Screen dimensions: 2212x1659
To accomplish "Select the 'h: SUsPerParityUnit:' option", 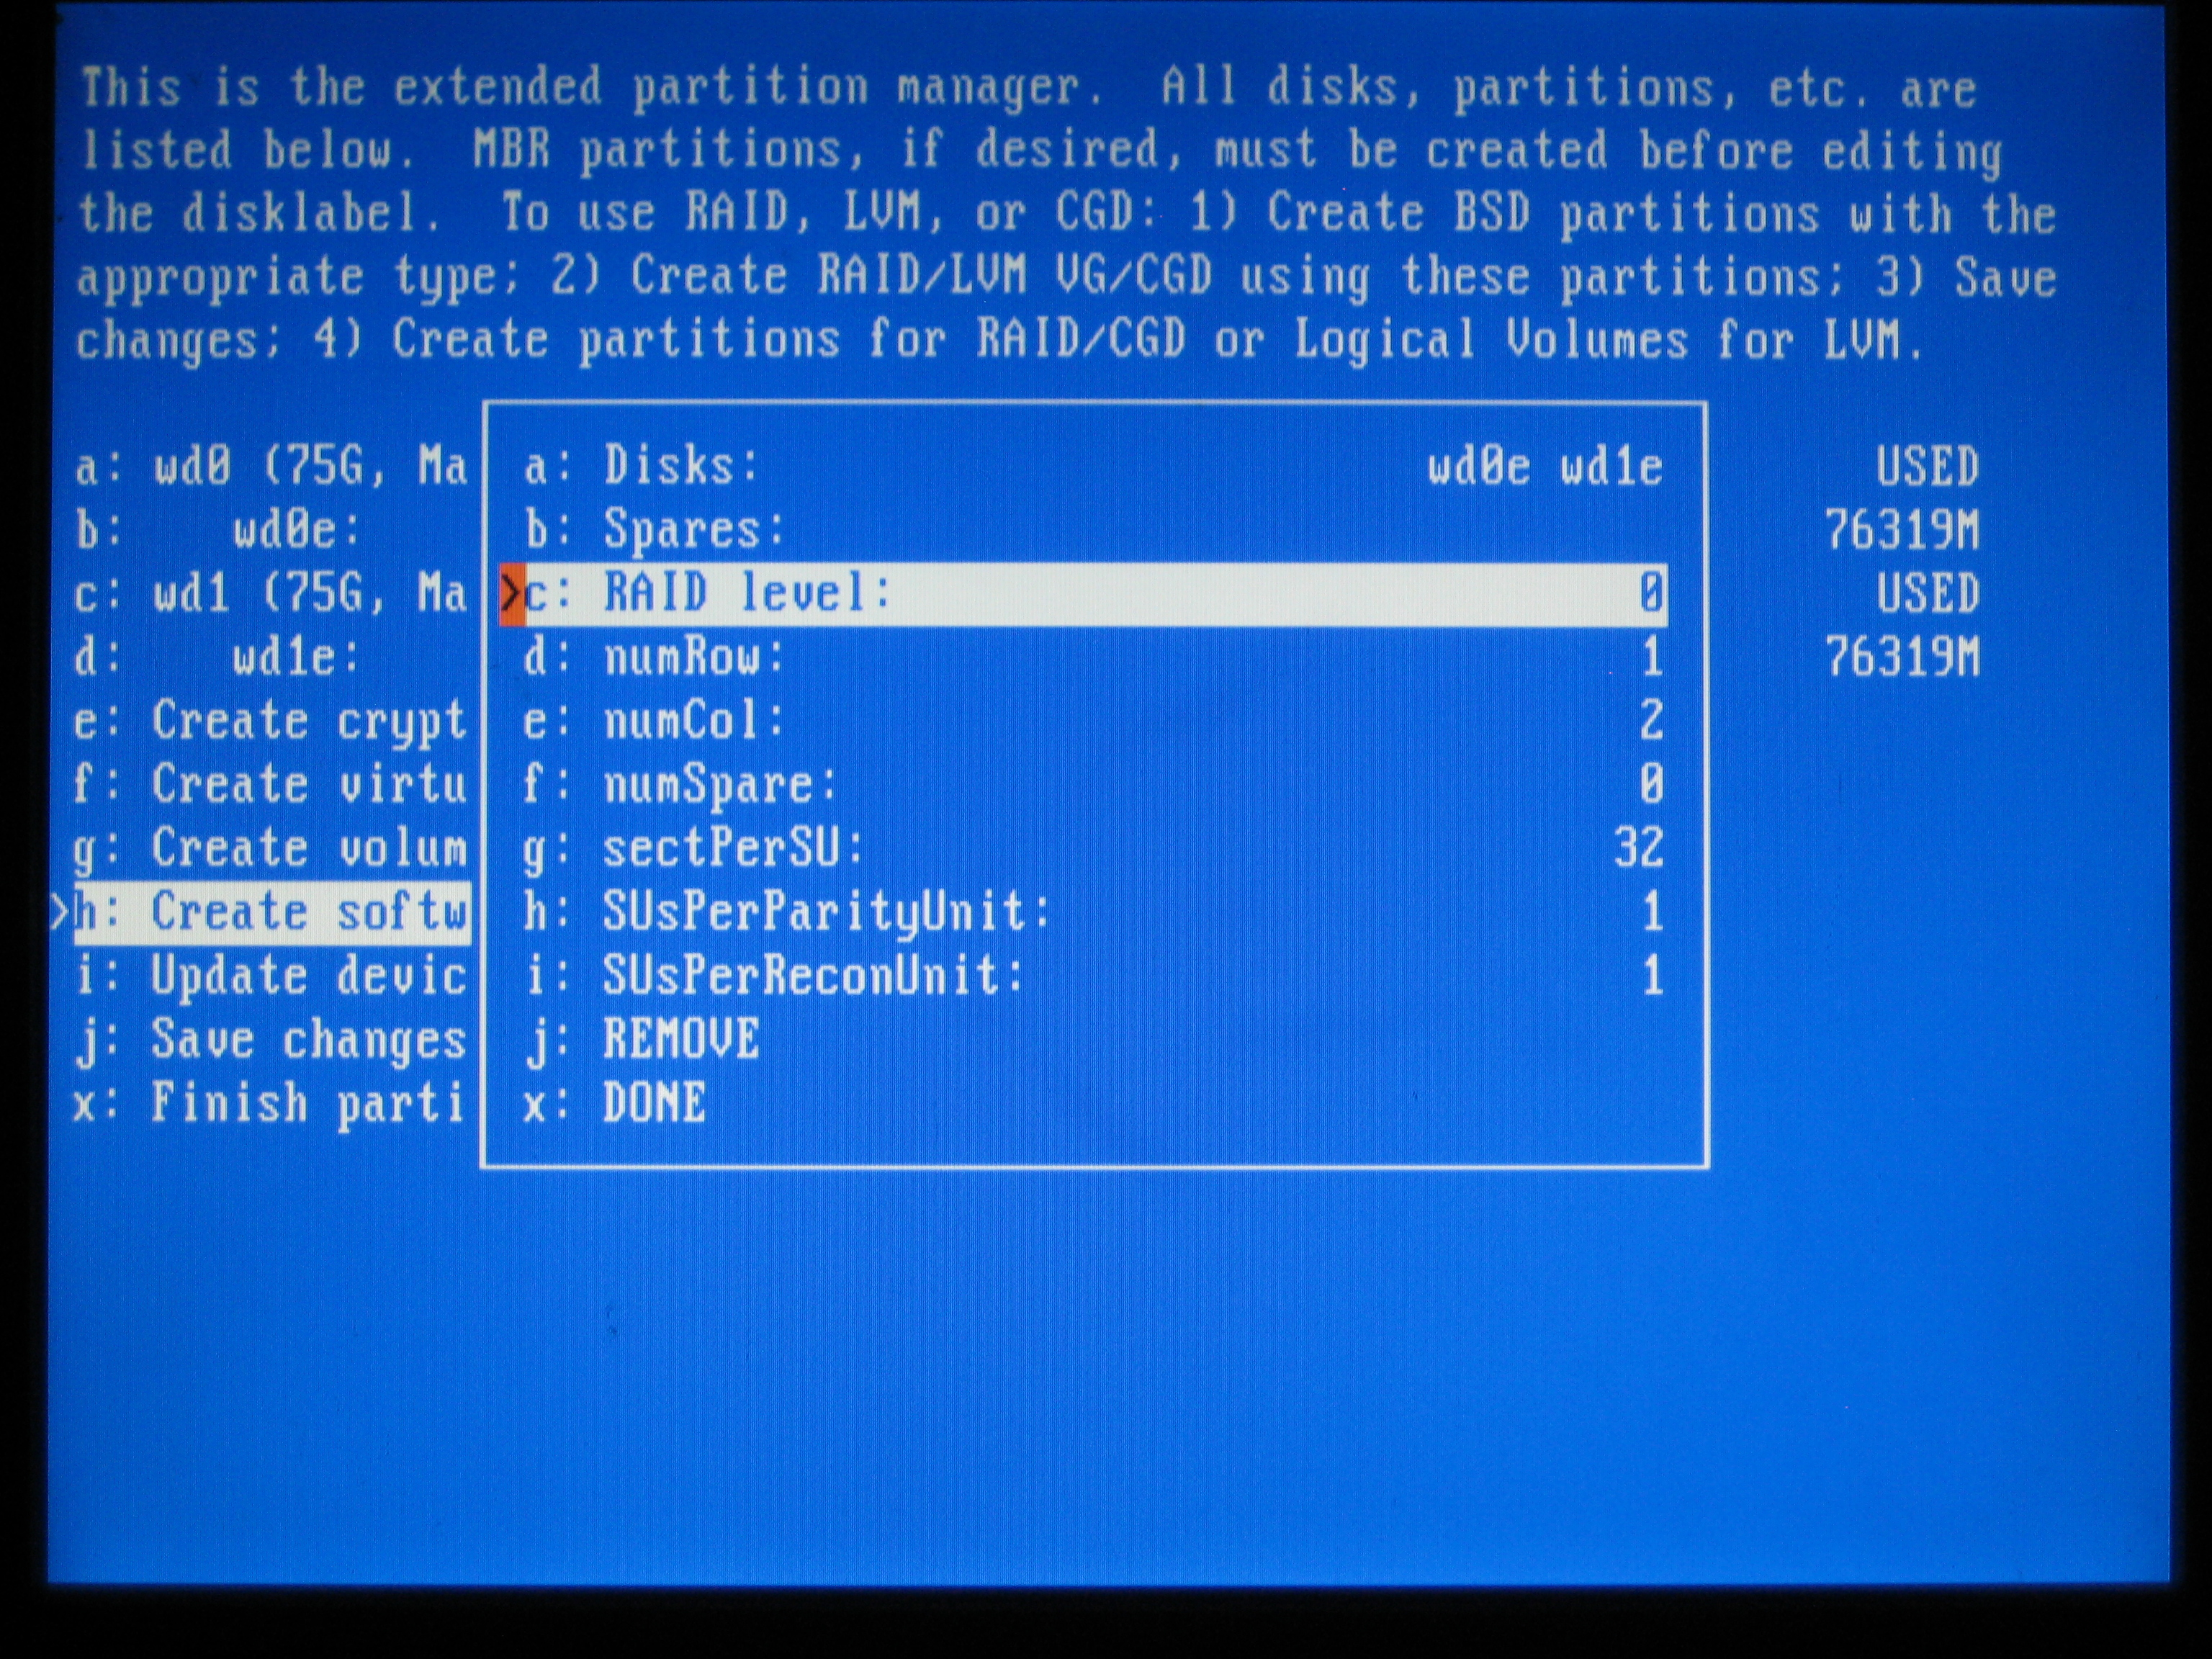I will click(1094, 912).
